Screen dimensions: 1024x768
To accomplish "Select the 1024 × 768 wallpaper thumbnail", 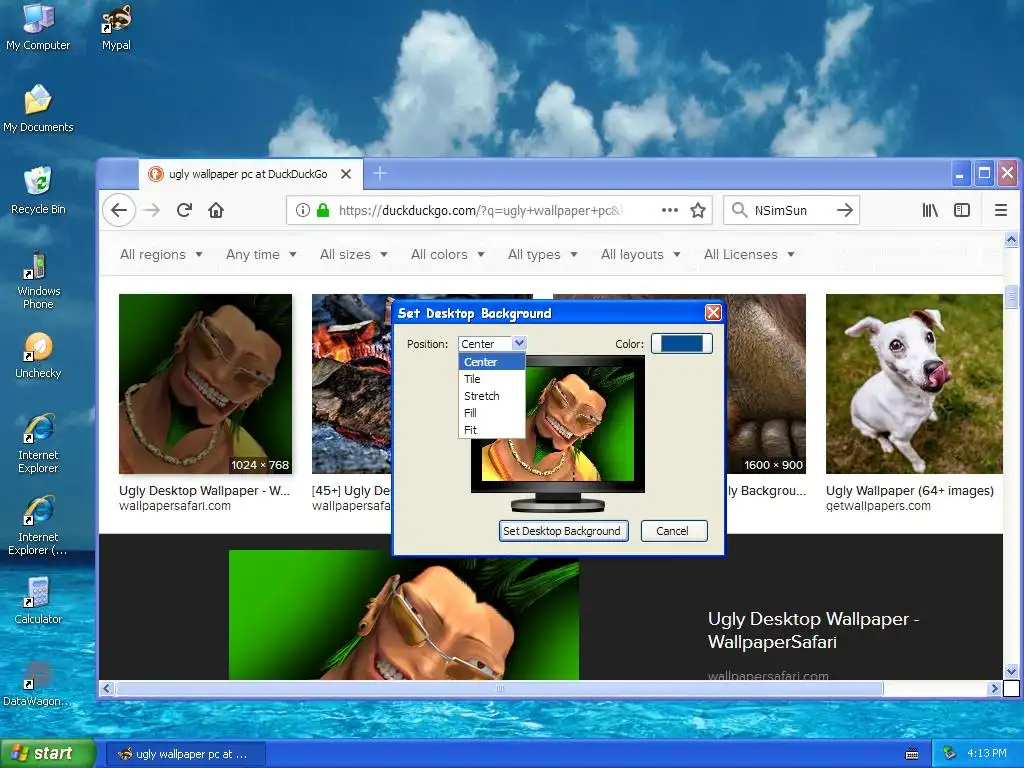I will pyautogui.click(x=206, y=384).
